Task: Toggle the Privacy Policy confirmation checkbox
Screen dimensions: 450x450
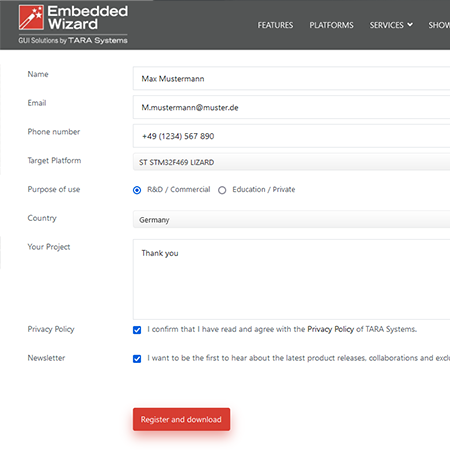Action: [x=137, y=330]
